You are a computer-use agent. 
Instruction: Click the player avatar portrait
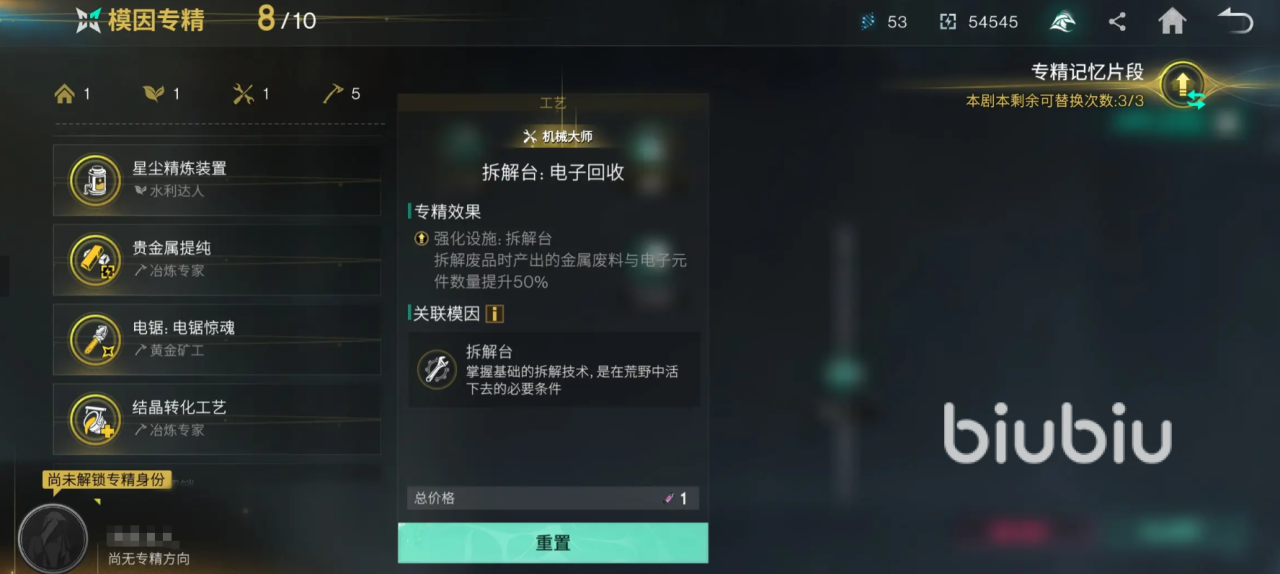click(x=54, y=537)
